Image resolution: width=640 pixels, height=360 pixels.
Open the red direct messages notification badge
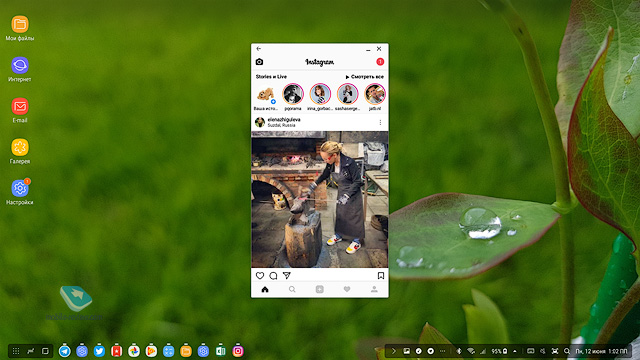tap(380, 62)
